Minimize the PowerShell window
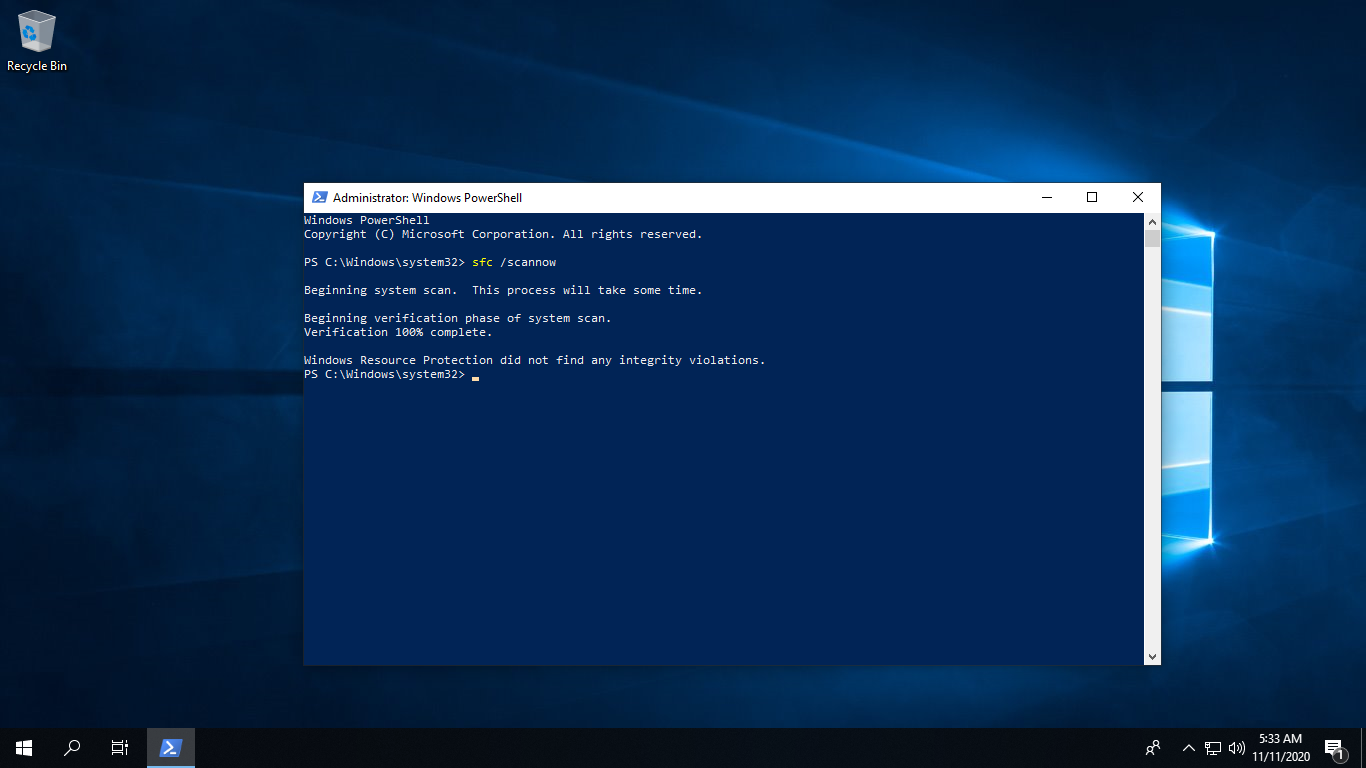This screenshot has height=768, width=1366. [1046, 198]
